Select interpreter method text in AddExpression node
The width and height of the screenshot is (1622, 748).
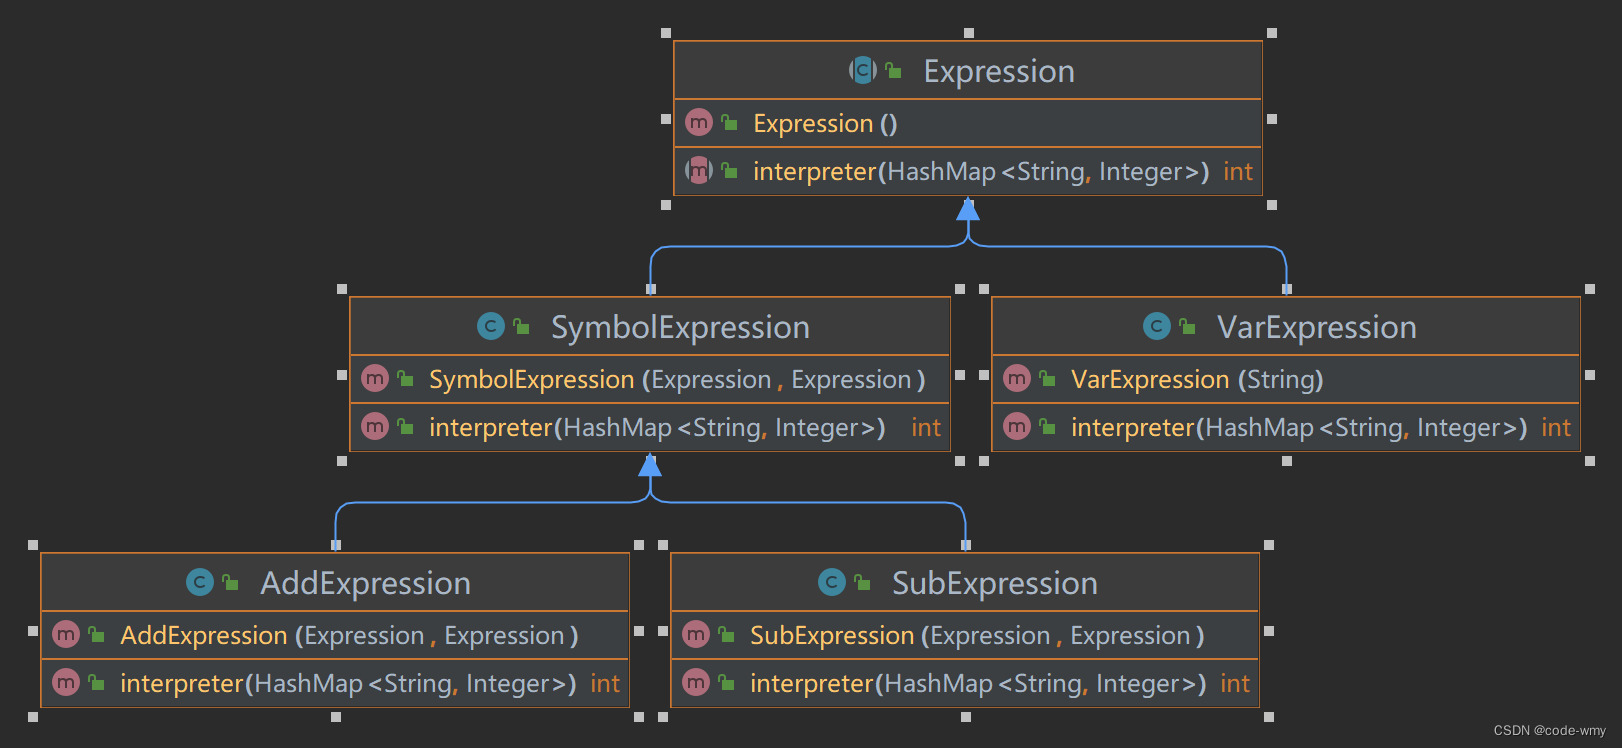(x=348, y=684)
